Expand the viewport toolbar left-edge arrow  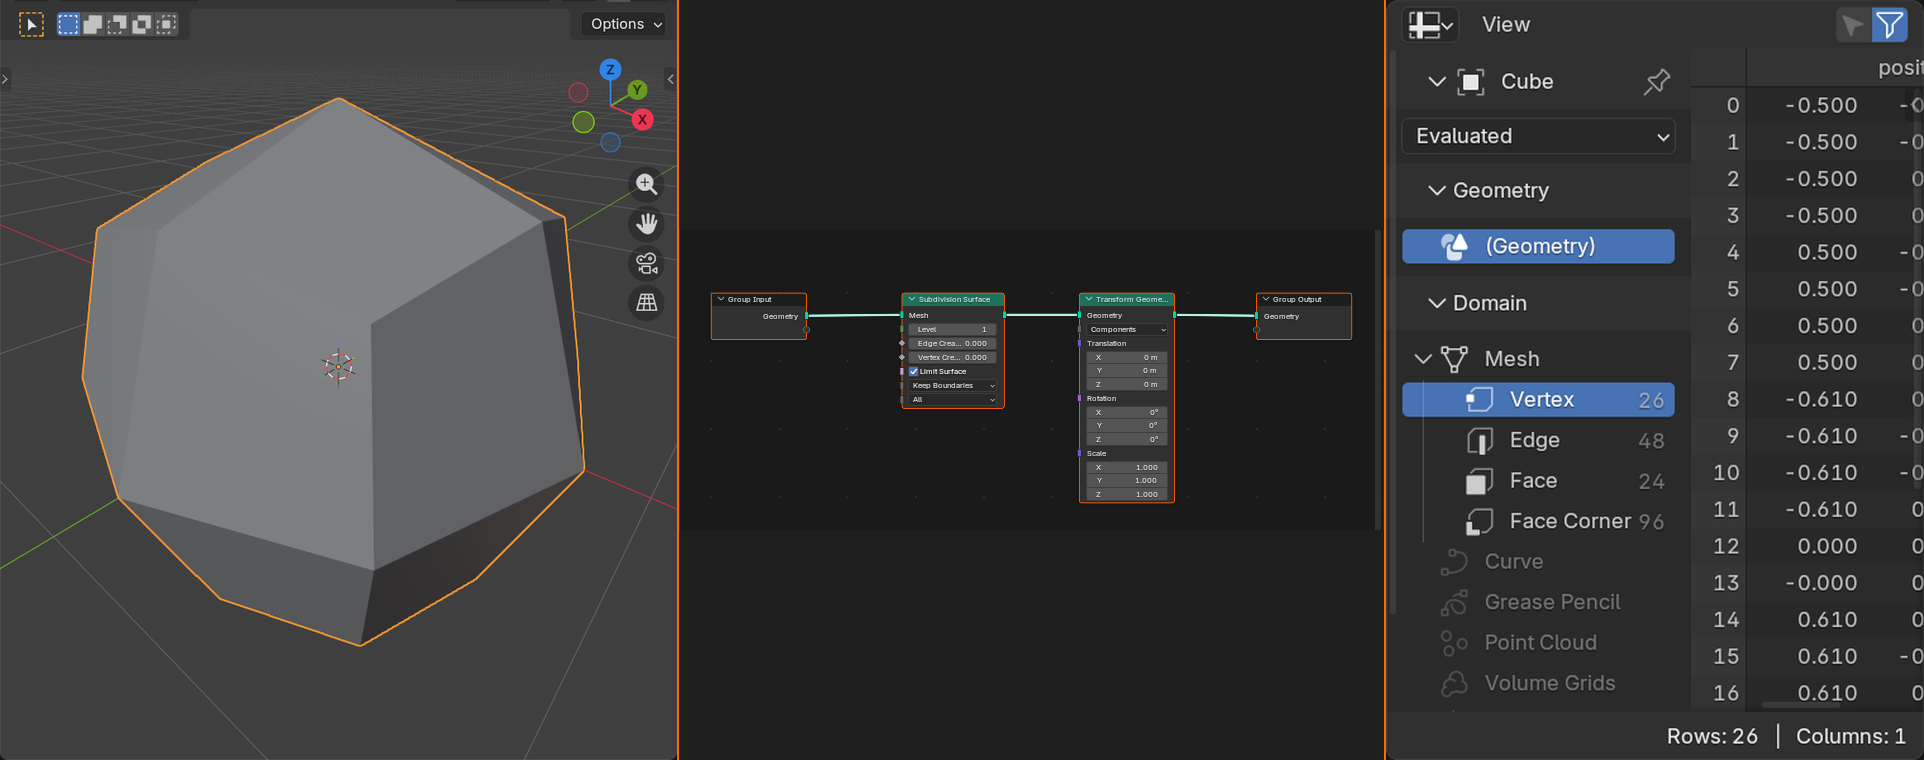tap(5, 79)
